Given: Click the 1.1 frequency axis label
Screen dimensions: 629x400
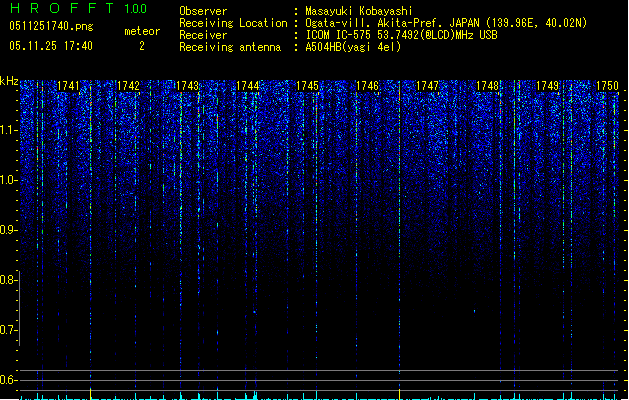Looking at the screenshot, I should [x=8, y=130].
